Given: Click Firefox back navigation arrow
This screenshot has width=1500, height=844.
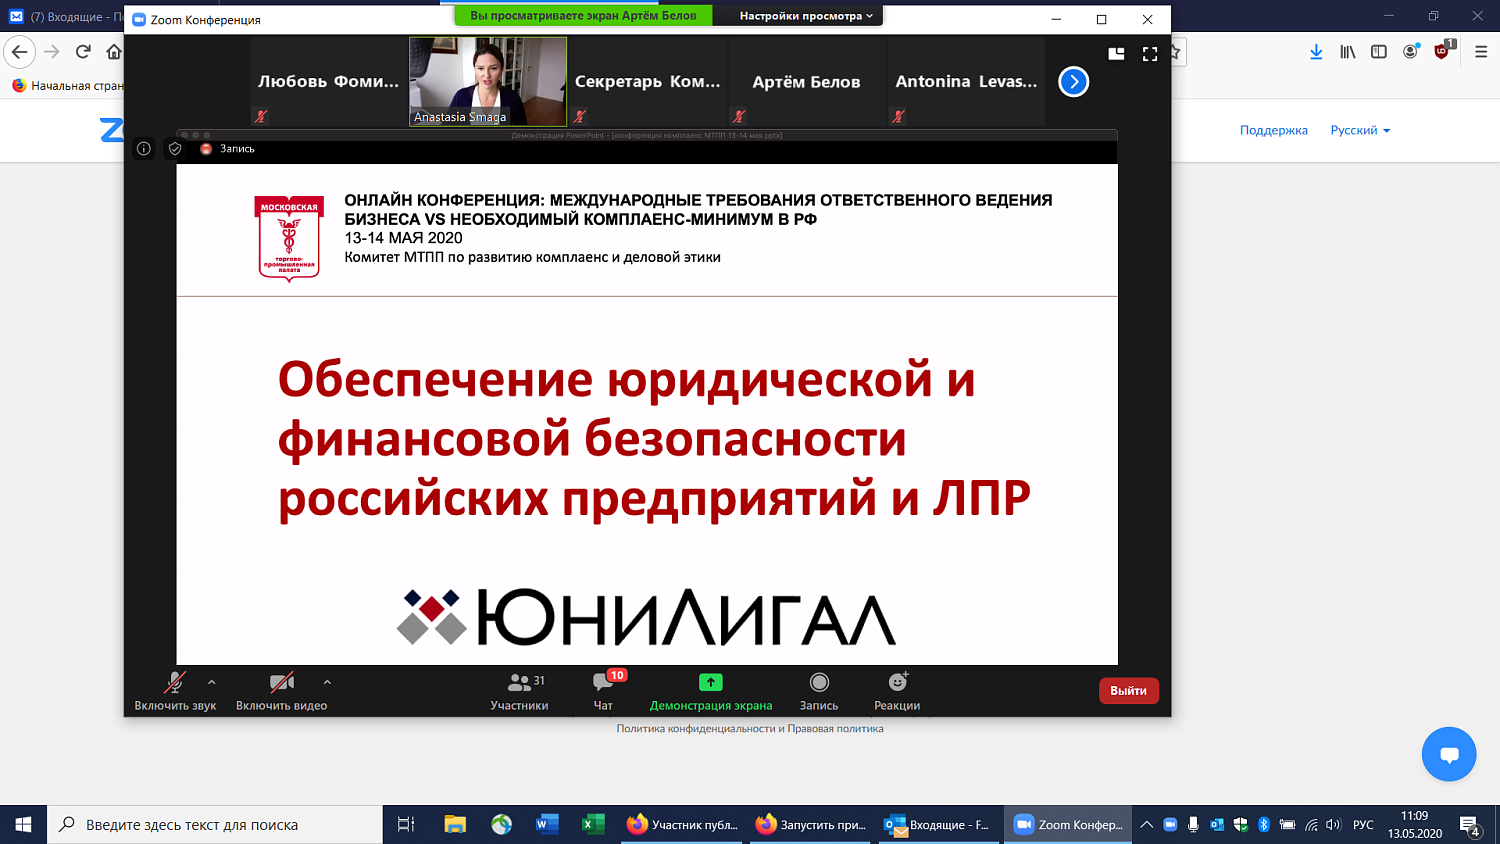Looking at the screenshot, I should pos(19,52).
